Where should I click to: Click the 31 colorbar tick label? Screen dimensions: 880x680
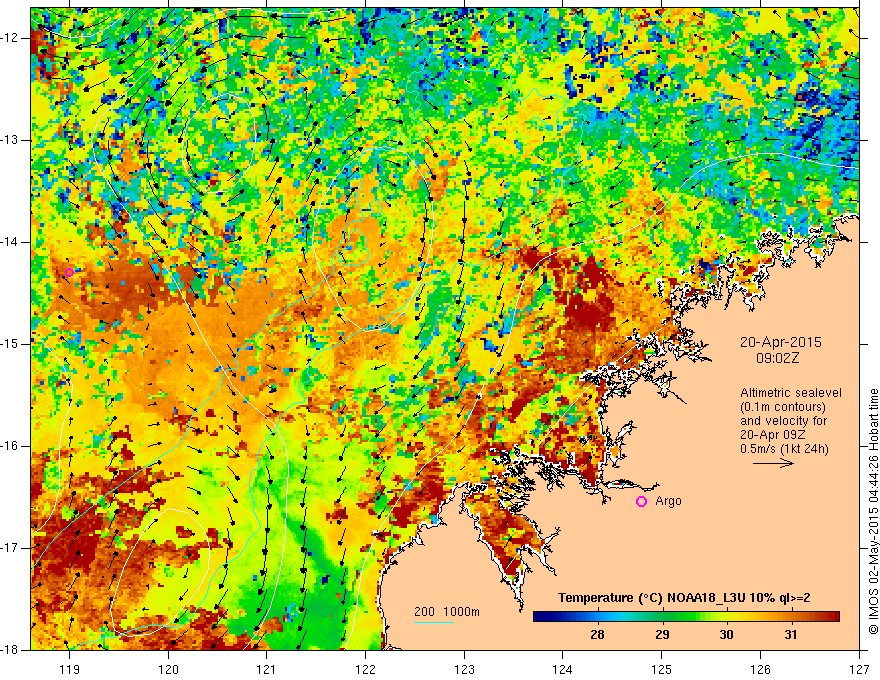click(791, 635)
